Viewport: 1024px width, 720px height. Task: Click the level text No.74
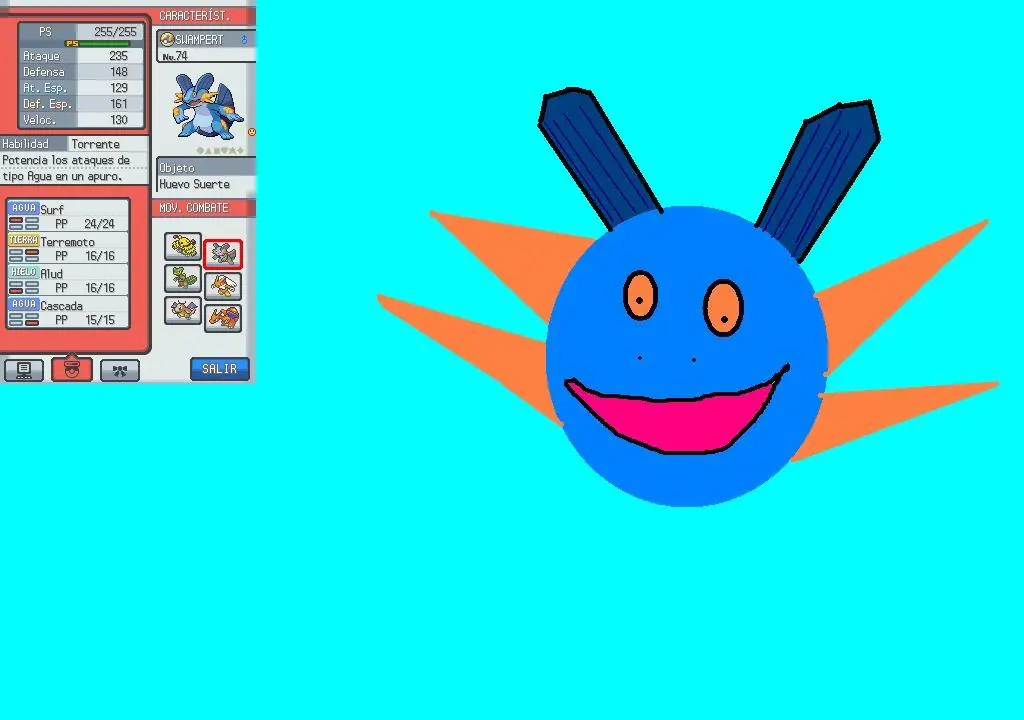[175, 56]
